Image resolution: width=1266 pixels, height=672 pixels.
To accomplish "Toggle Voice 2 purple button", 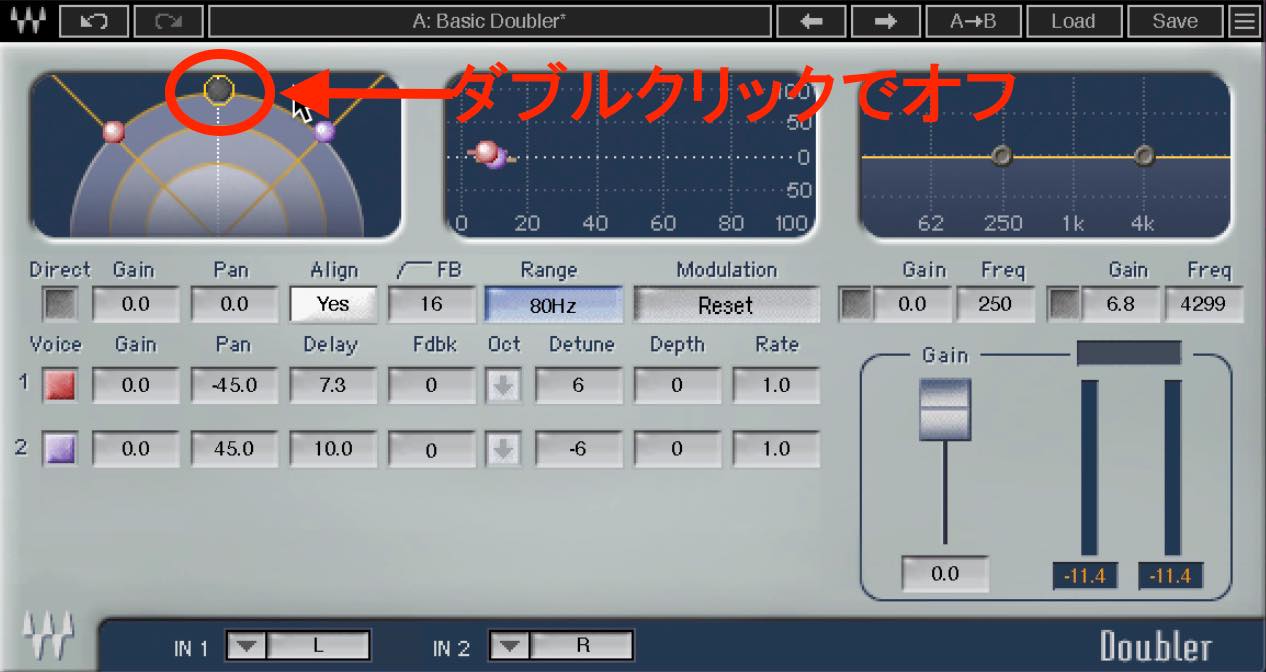I will (x=59, y=450).
